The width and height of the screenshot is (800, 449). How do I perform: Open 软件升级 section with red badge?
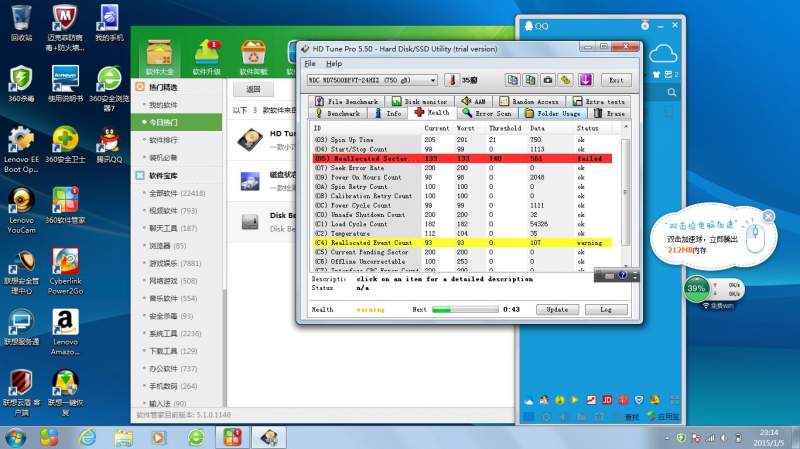[x=207, y=58]
